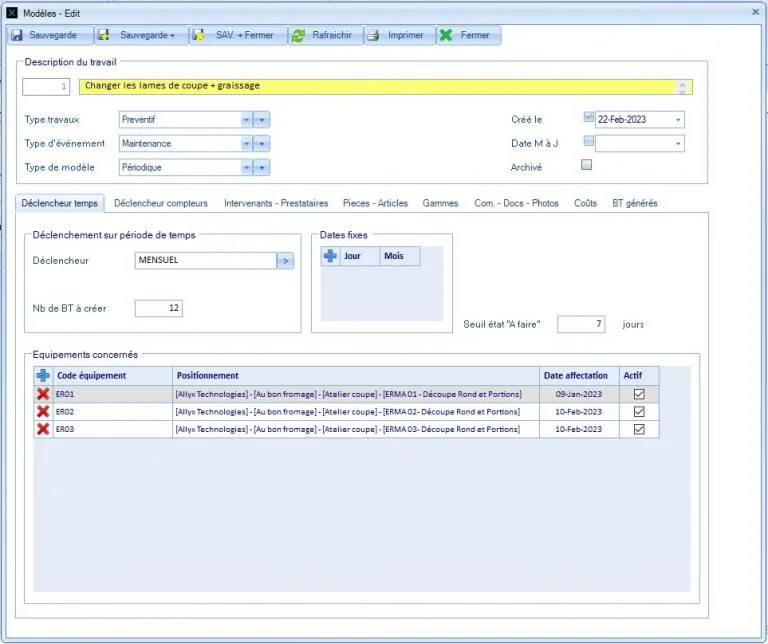Remove equipment ER02 with red X
The height and width of the screenshot is (644, 768).
pos(43,412)
